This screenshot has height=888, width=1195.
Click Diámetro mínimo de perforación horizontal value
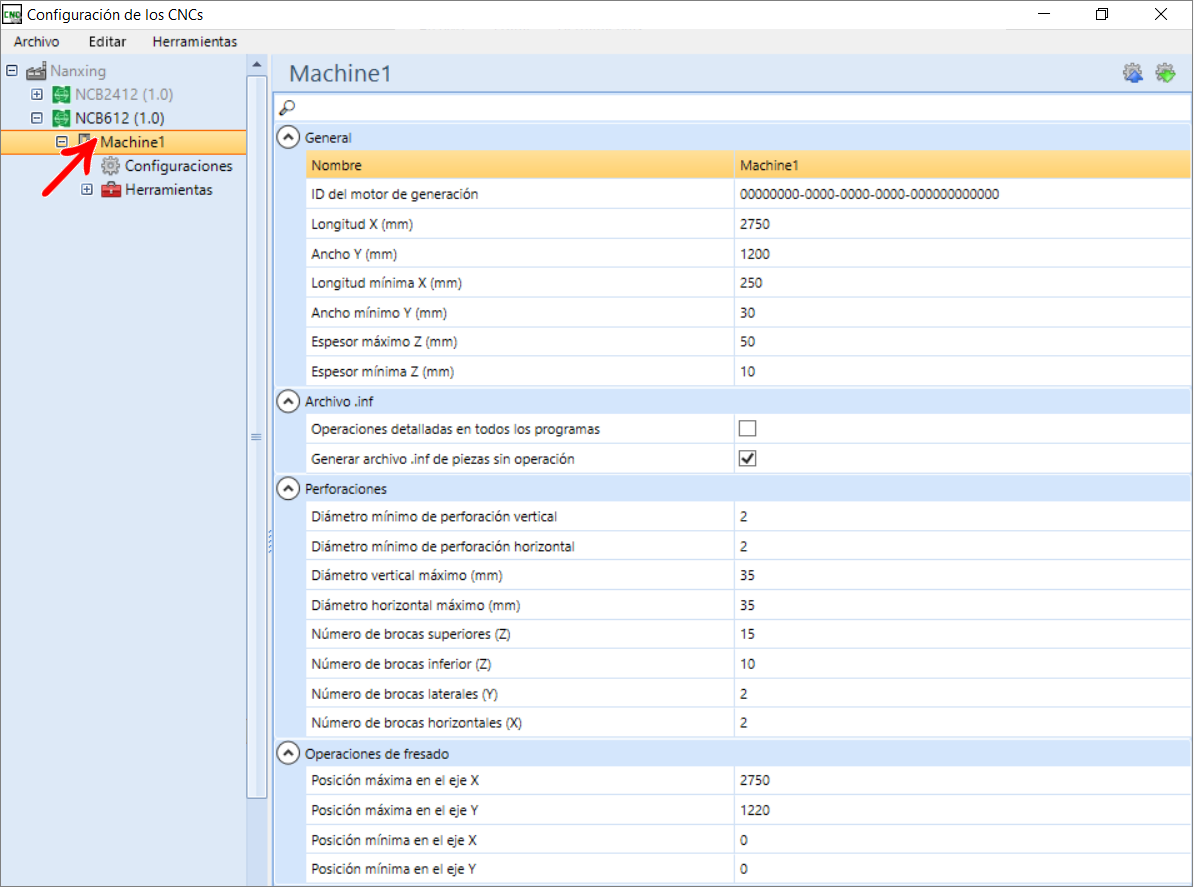pos(962,547)
